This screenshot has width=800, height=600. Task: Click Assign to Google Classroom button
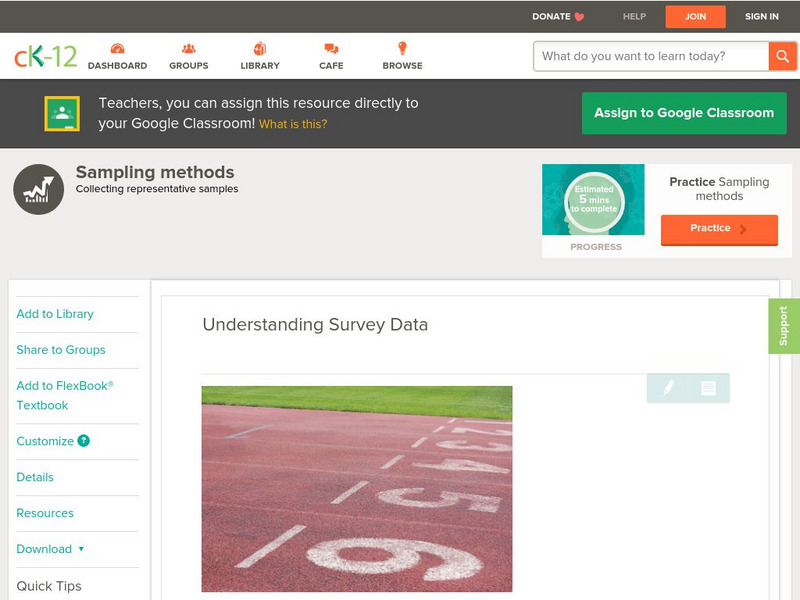click(x=684, y=113)
